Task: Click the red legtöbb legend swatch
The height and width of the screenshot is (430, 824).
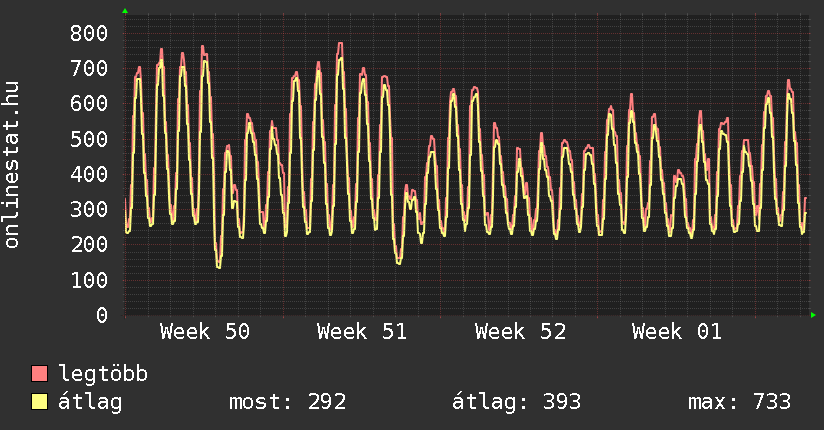Action: (x=40, y=374)
